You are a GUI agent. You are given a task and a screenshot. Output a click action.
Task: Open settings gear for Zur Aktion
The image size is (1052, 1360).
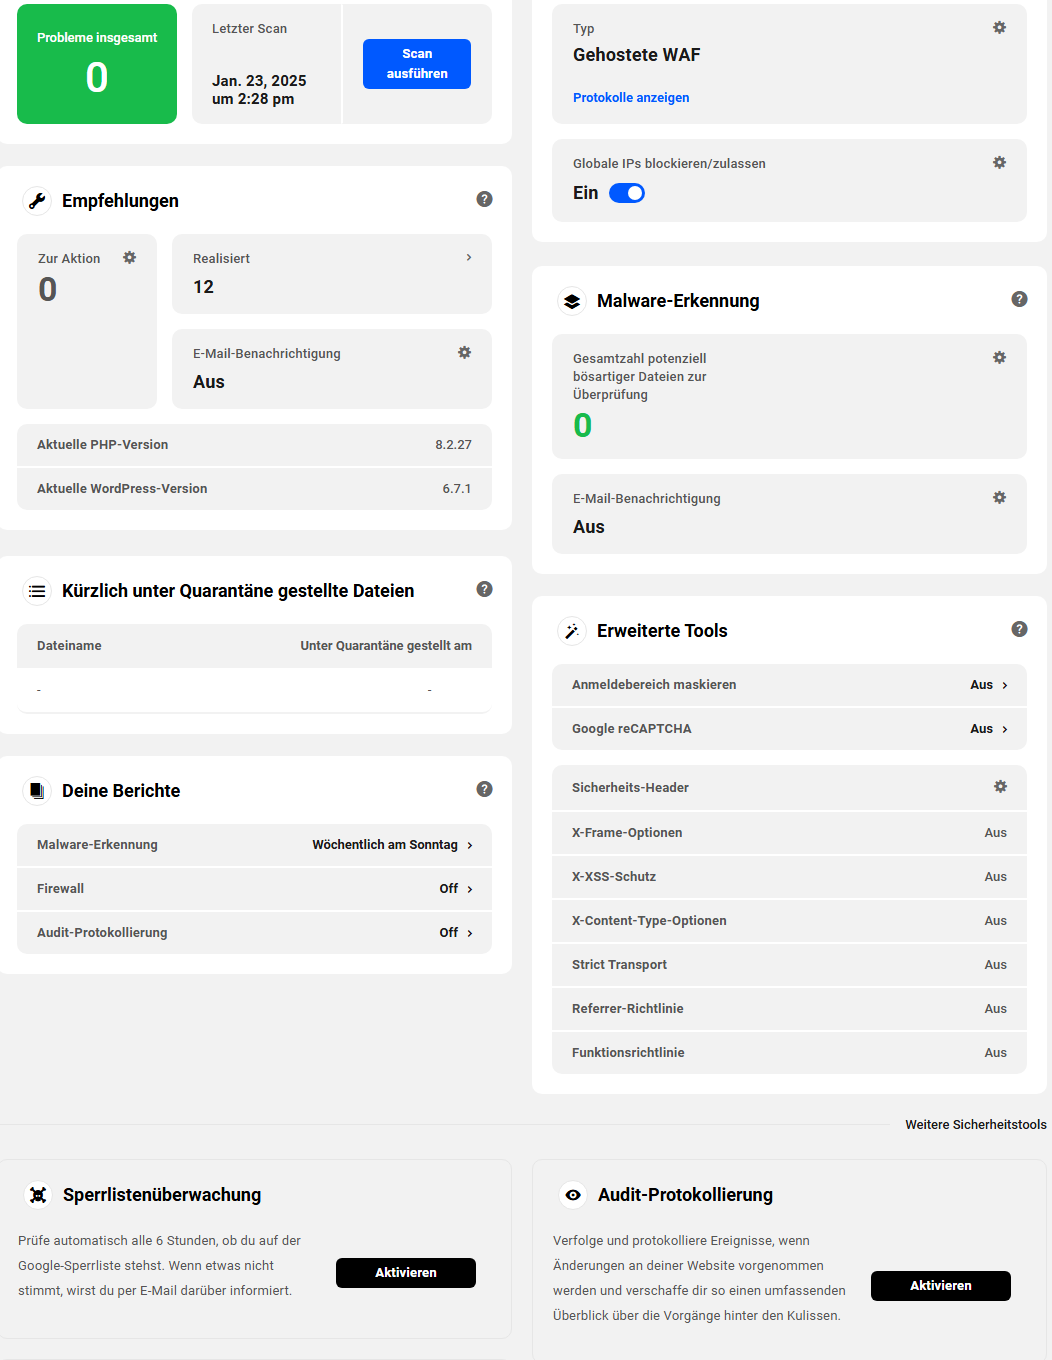point(130,258)
